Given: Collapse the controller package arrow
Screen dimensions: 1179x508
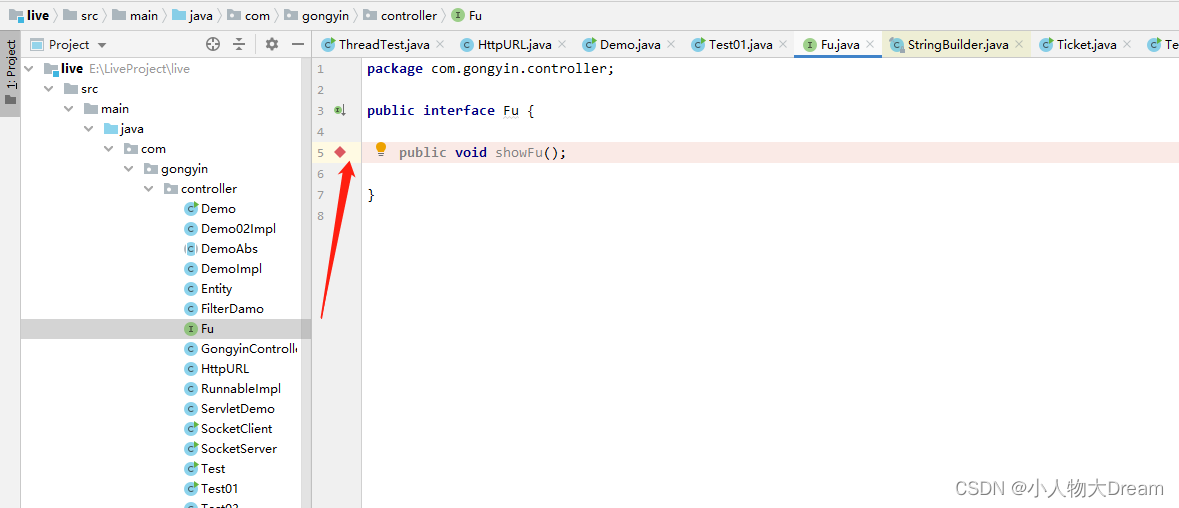Looking at the screenshot, I should tap(147, 189).
